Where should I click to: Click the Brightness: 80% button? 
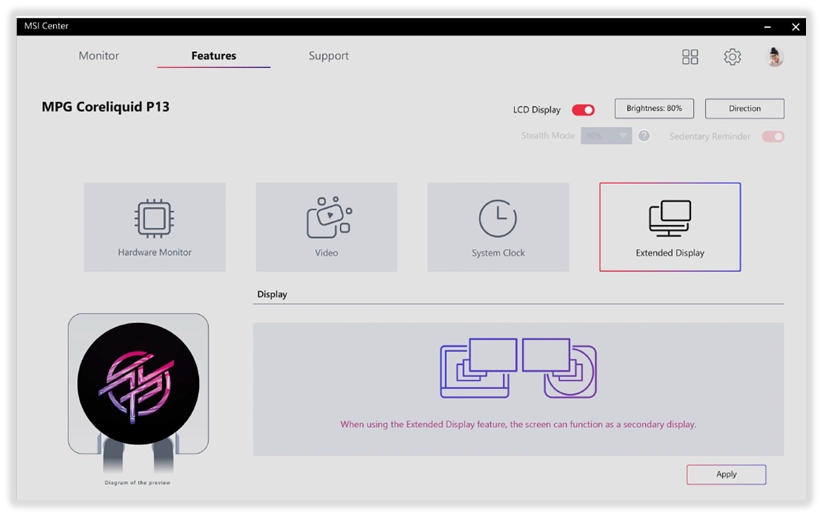654,109
